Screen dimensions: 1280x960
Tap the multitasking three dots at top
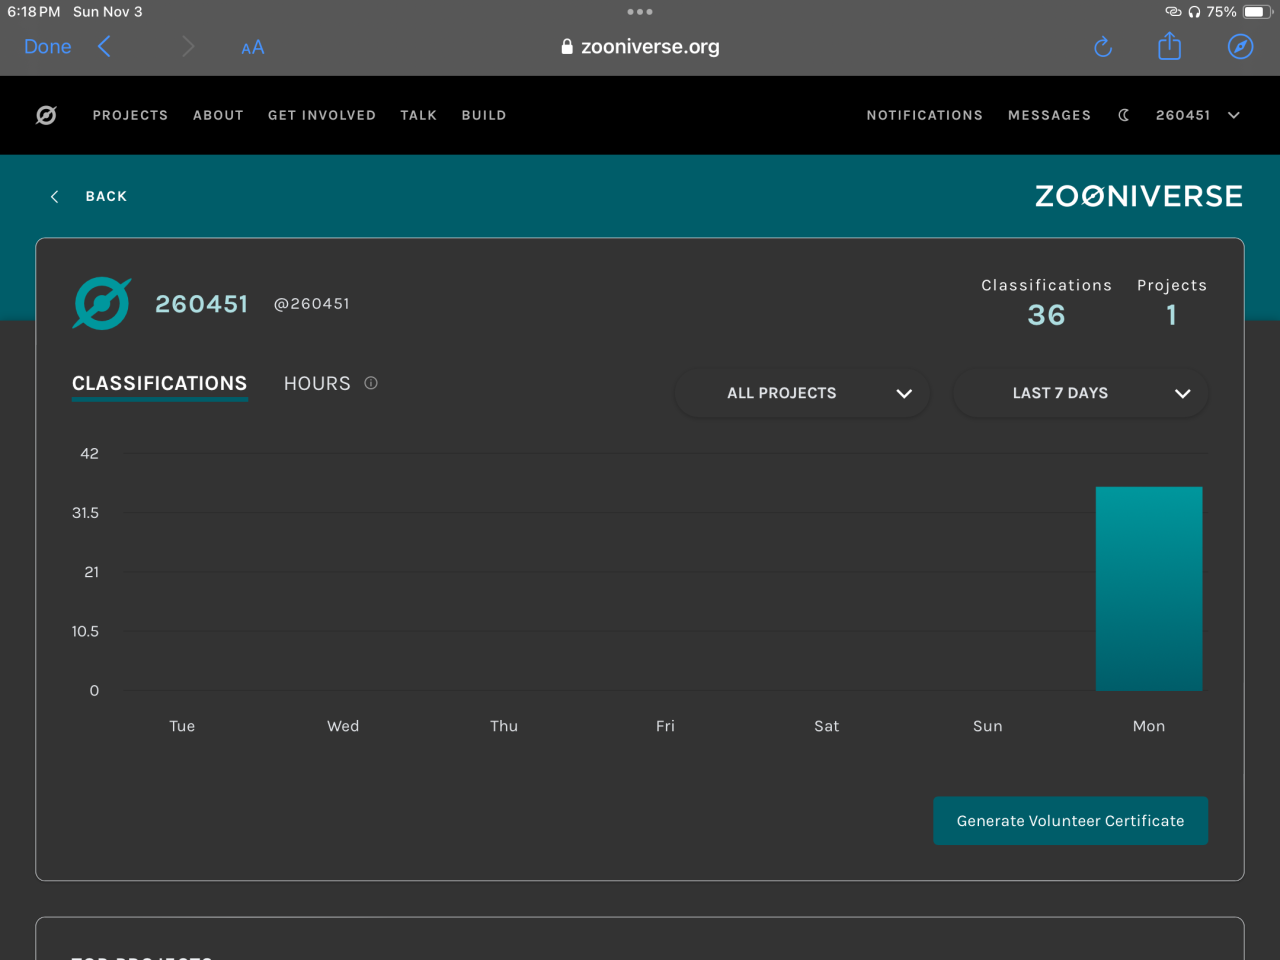(x=640, y=12)
